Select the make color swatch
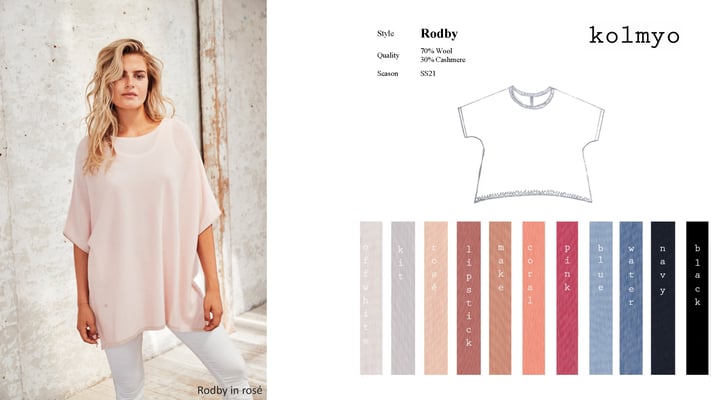 tap(500, 298)
